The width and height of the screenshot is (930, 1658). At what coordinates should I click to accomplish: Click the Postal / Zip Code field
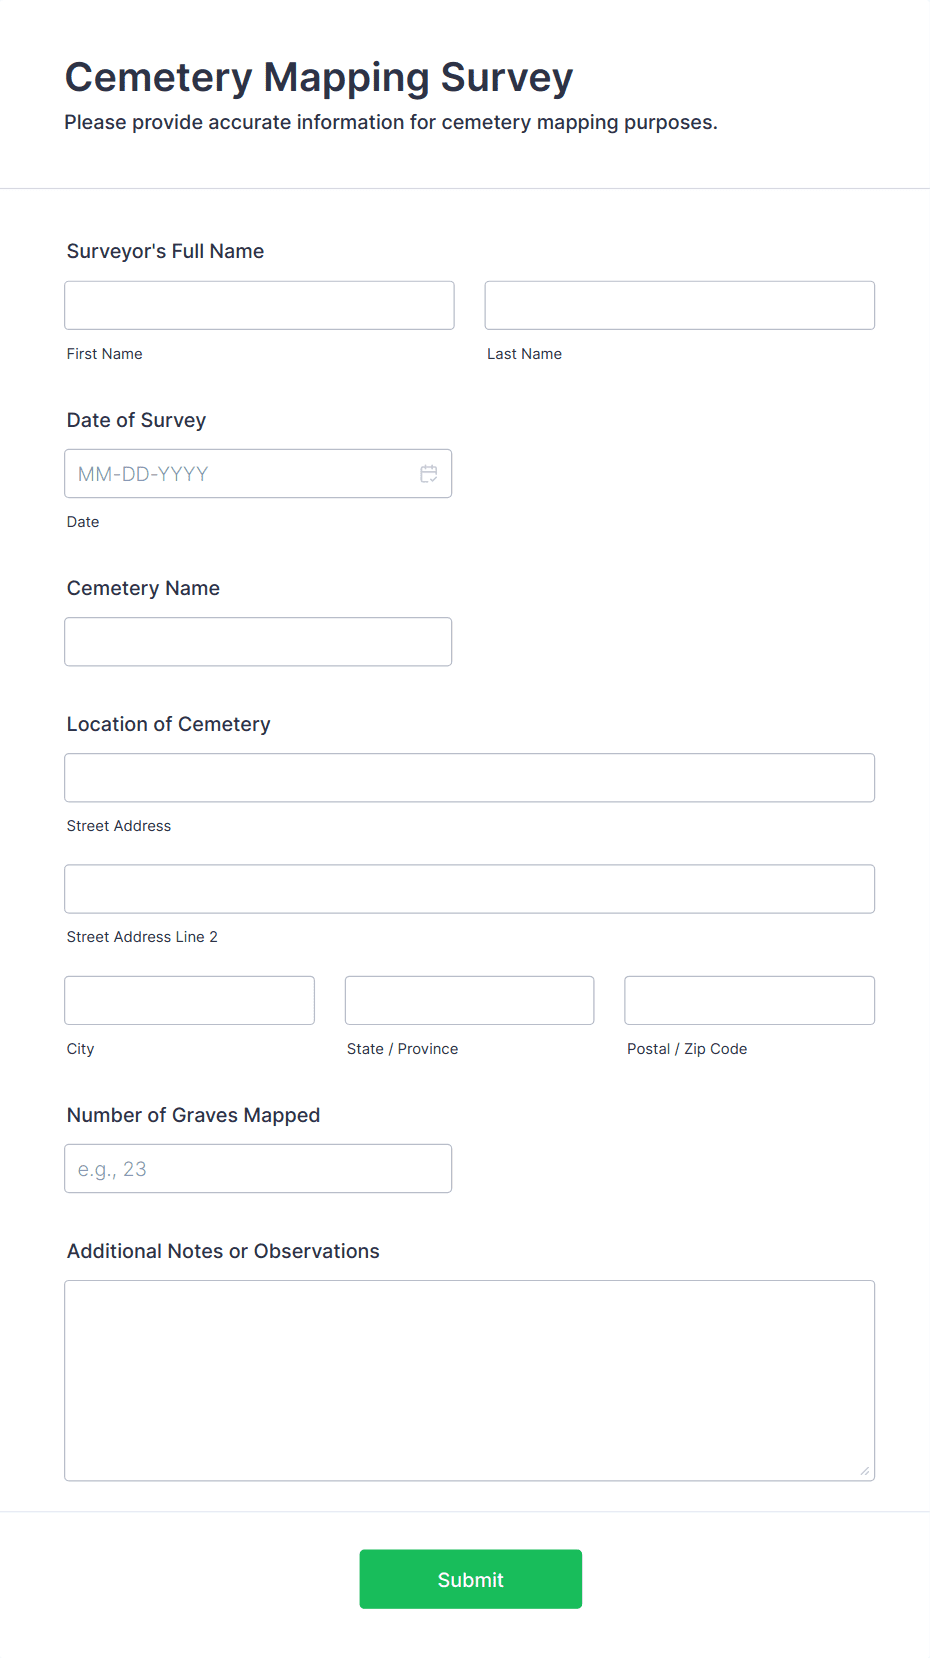point(749,1000)
